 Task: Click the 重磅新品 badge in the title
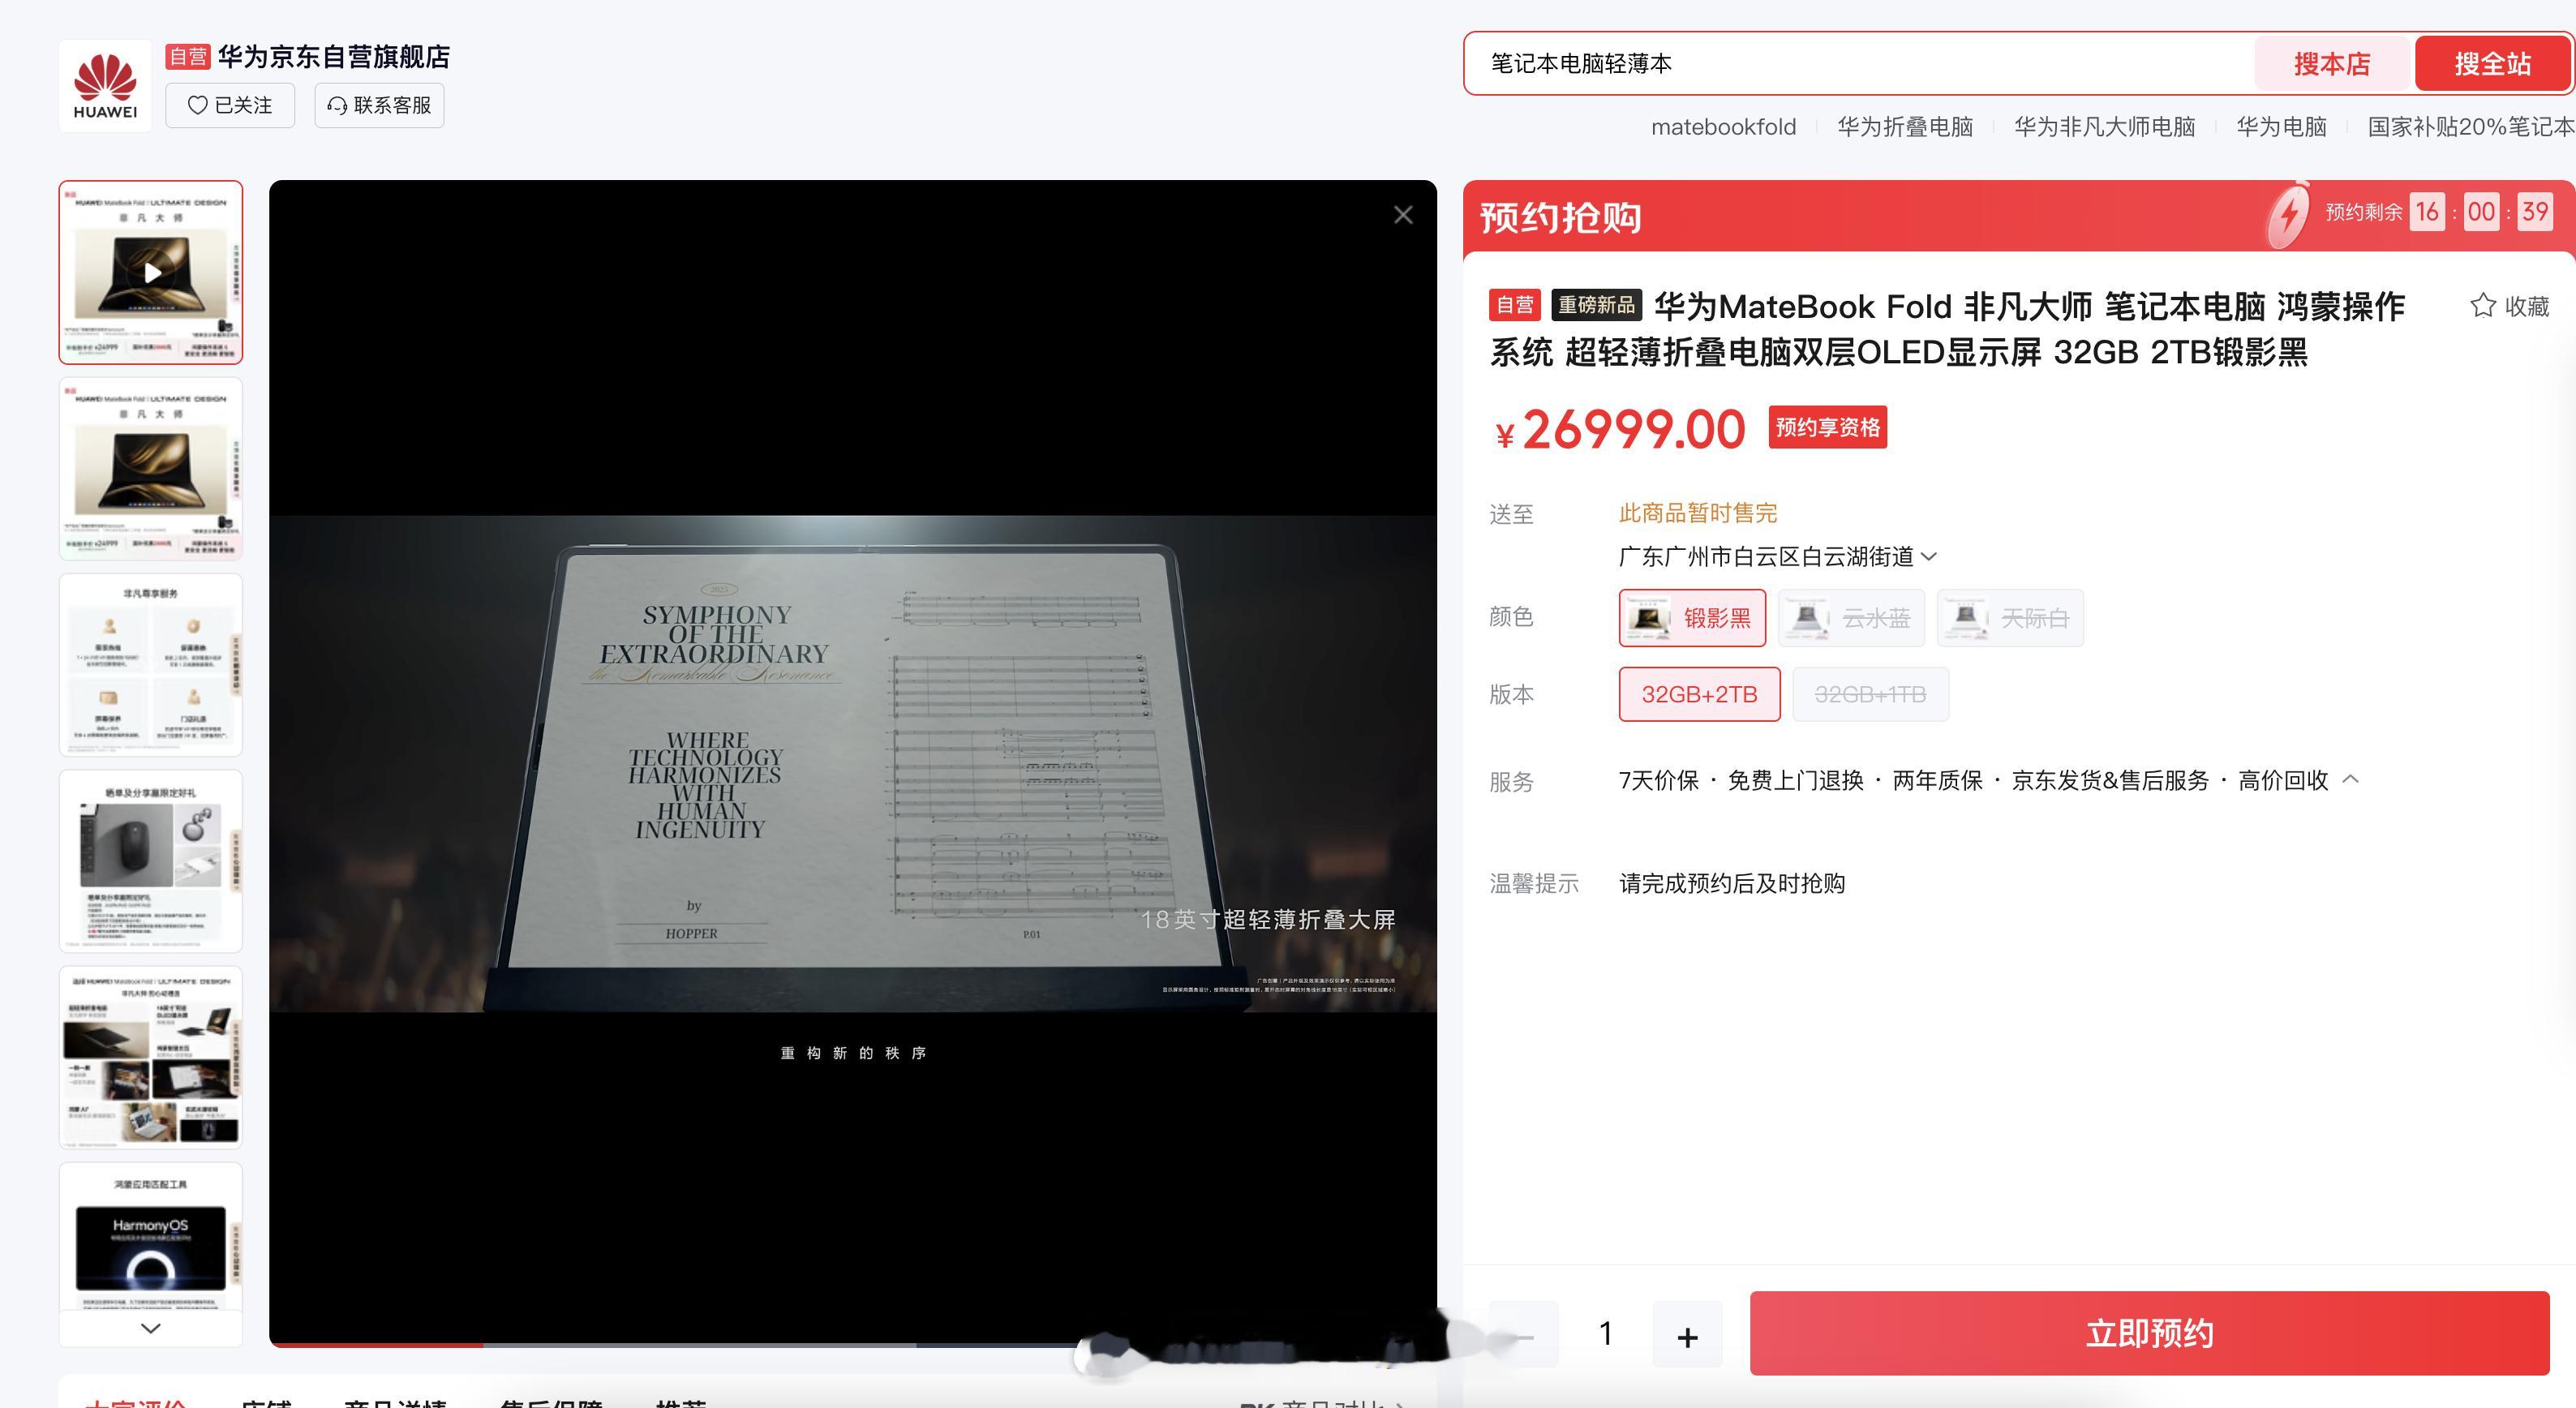(x=1596, y=305)
